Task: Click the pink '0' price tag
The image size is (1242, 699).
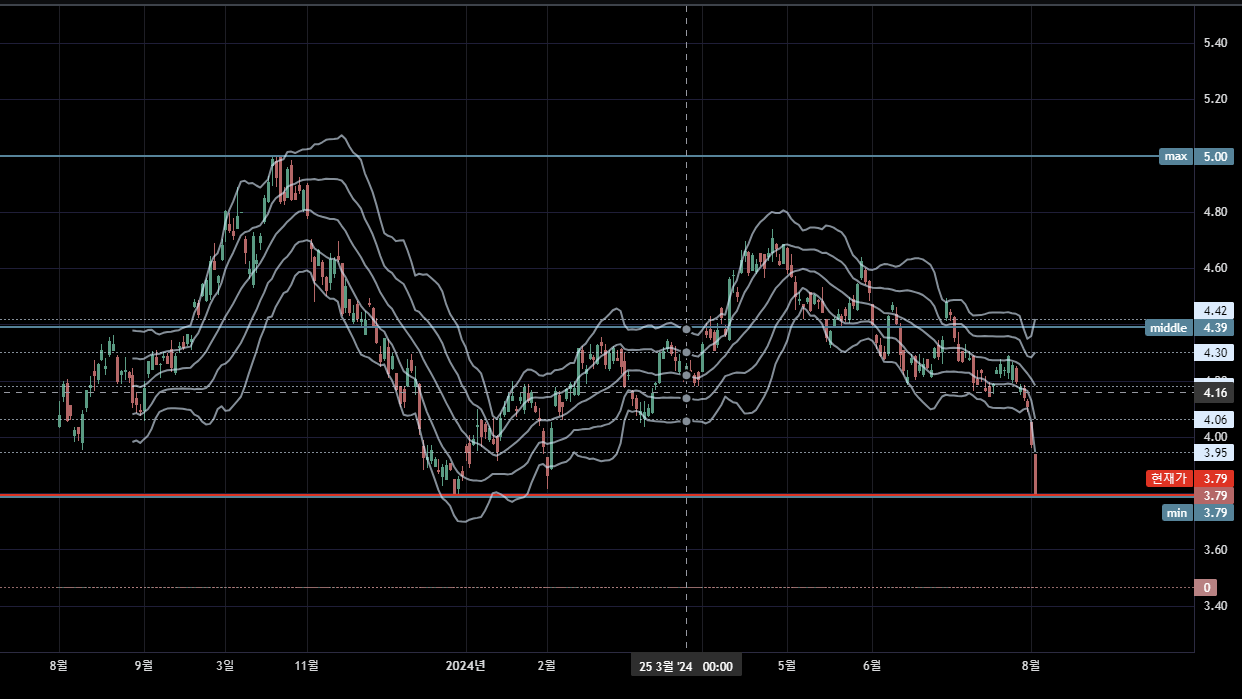Action: click(1207, 587)
